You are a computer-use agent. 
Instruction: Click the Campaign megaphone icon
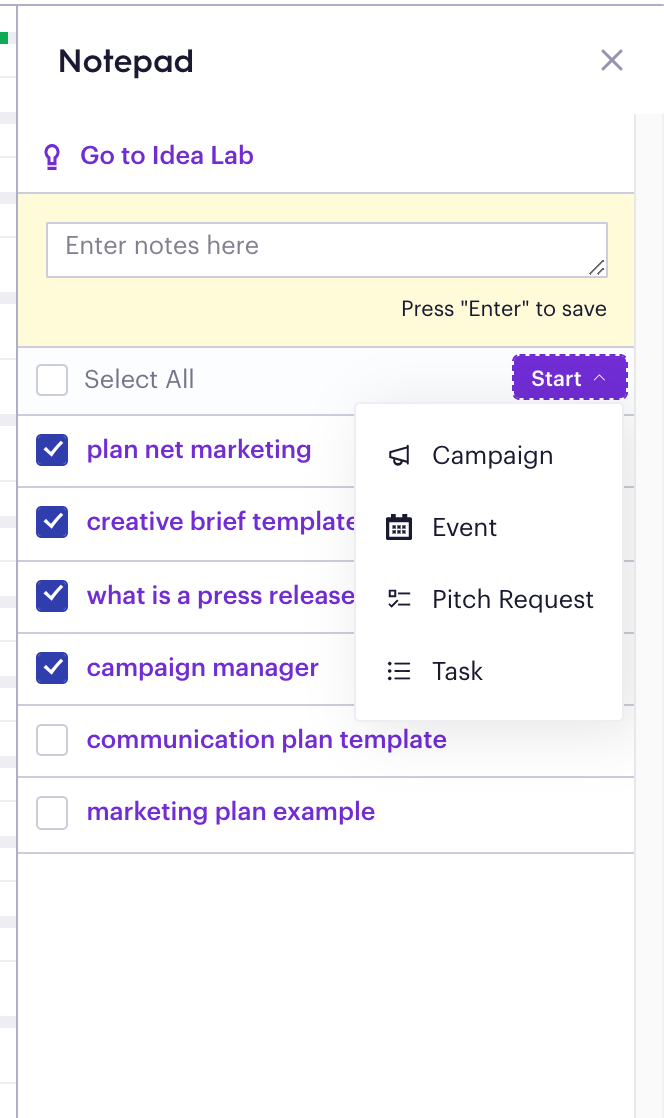point(399,456)
